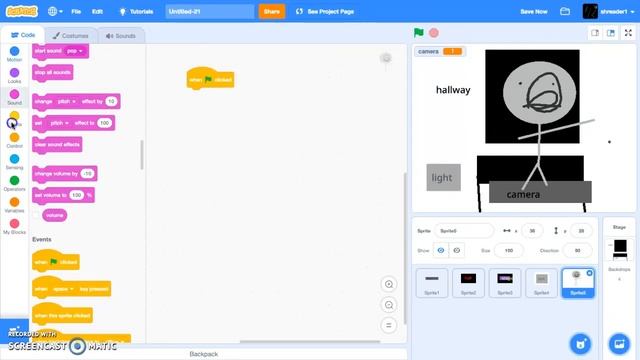Enter full screen stage mode
The height and width of the screenshot is (360, 640).
point(629,33)
